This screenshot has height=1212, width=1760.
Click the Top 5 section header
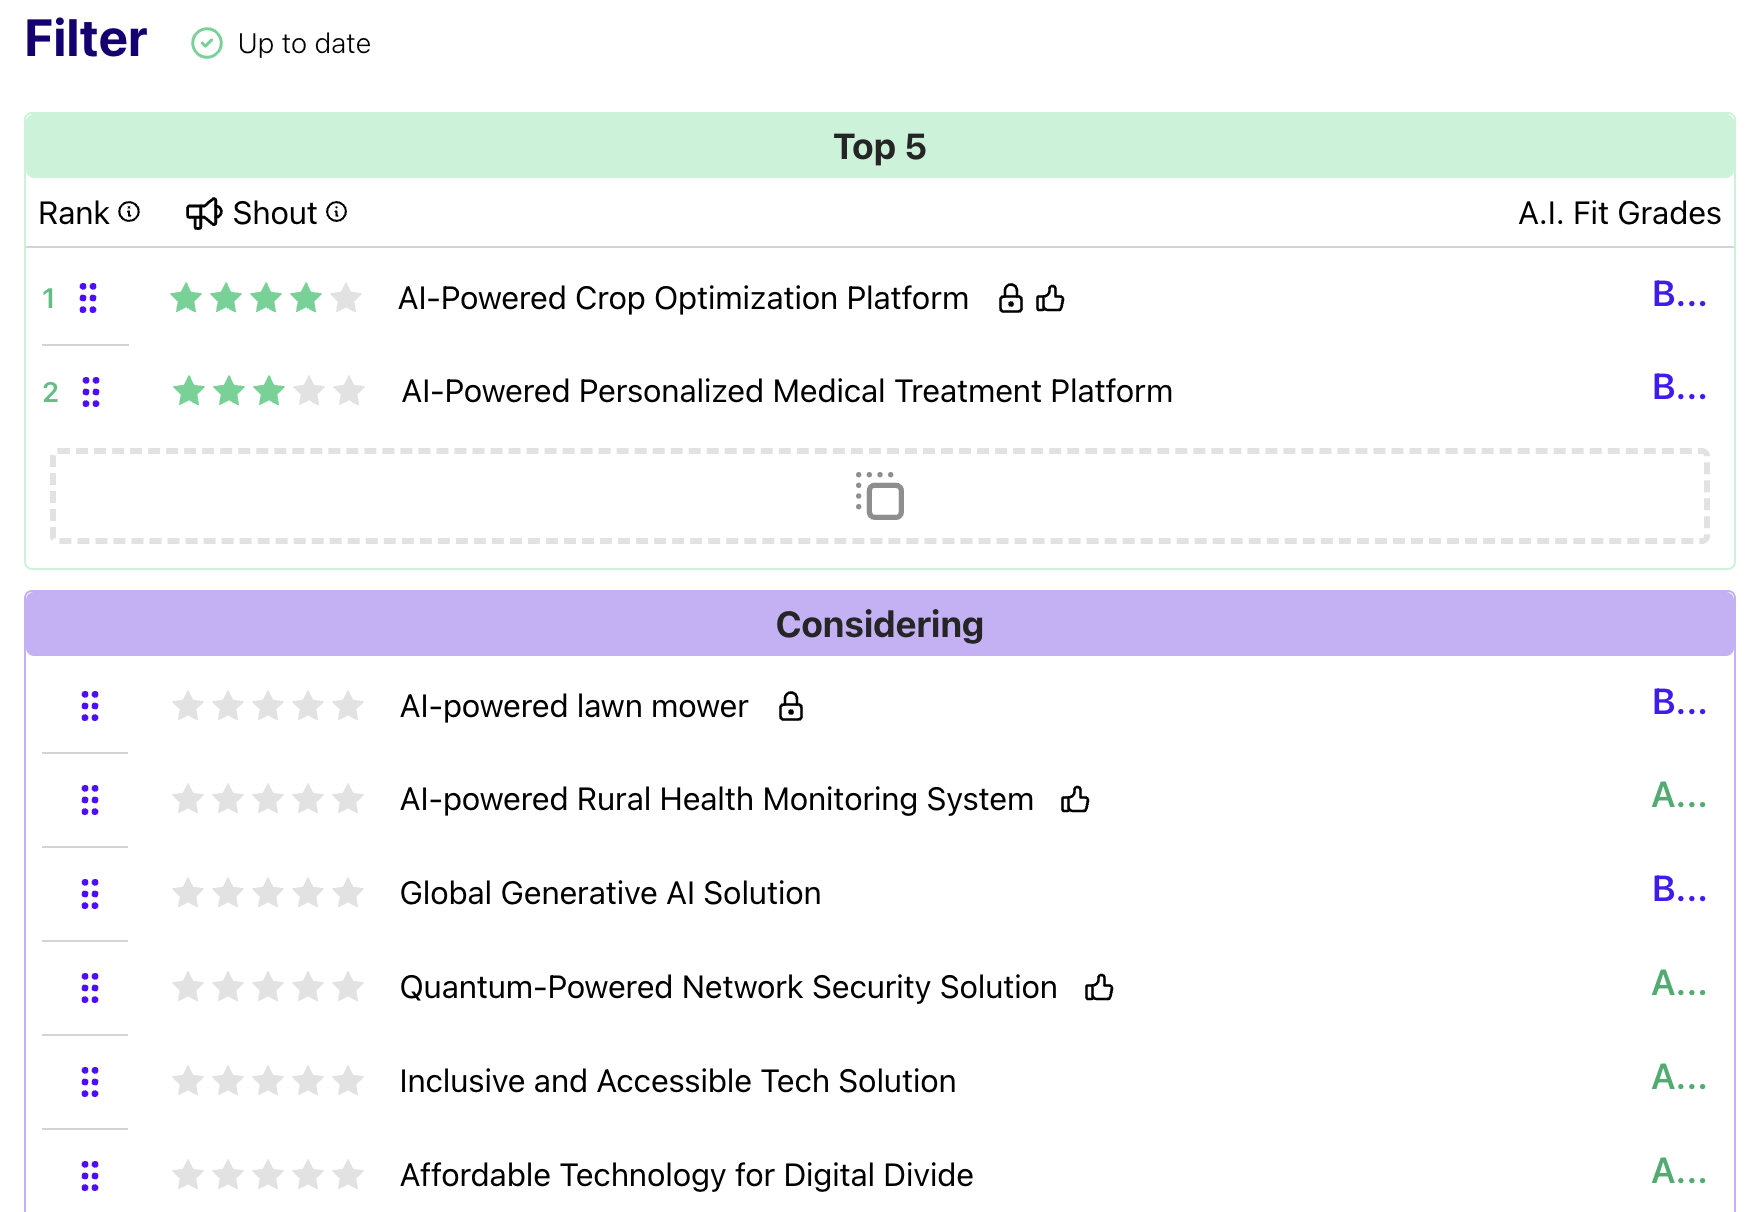(879, 147)
